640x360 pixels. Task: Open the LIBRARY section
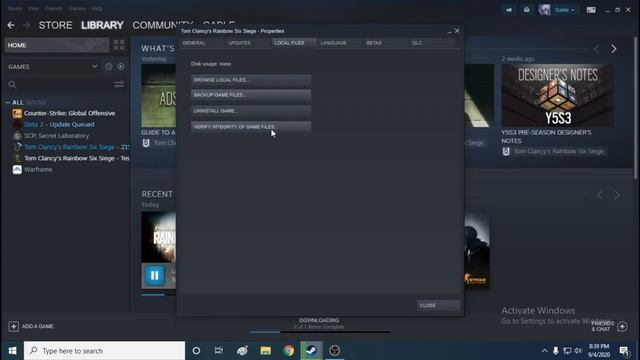coord(102,25)
